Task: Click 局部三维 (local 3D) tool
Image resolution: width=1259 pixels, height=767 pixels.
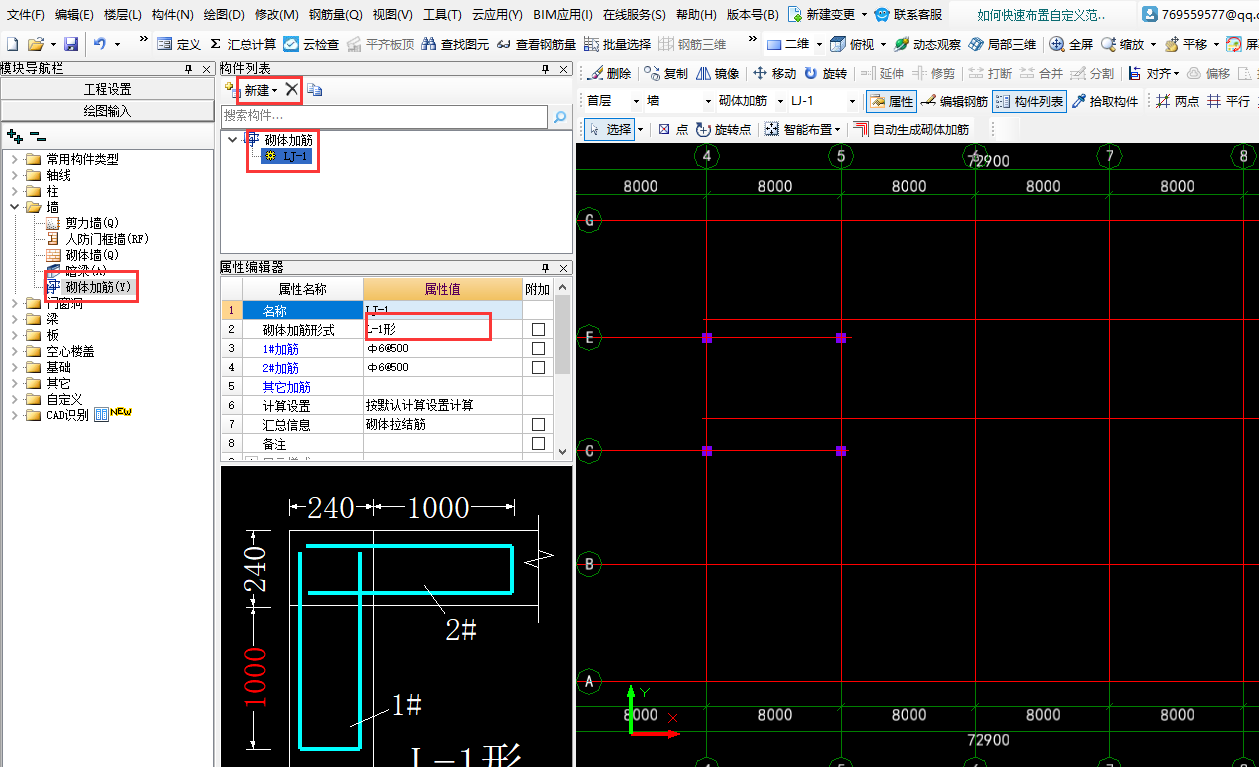Action: [1002, 45]
